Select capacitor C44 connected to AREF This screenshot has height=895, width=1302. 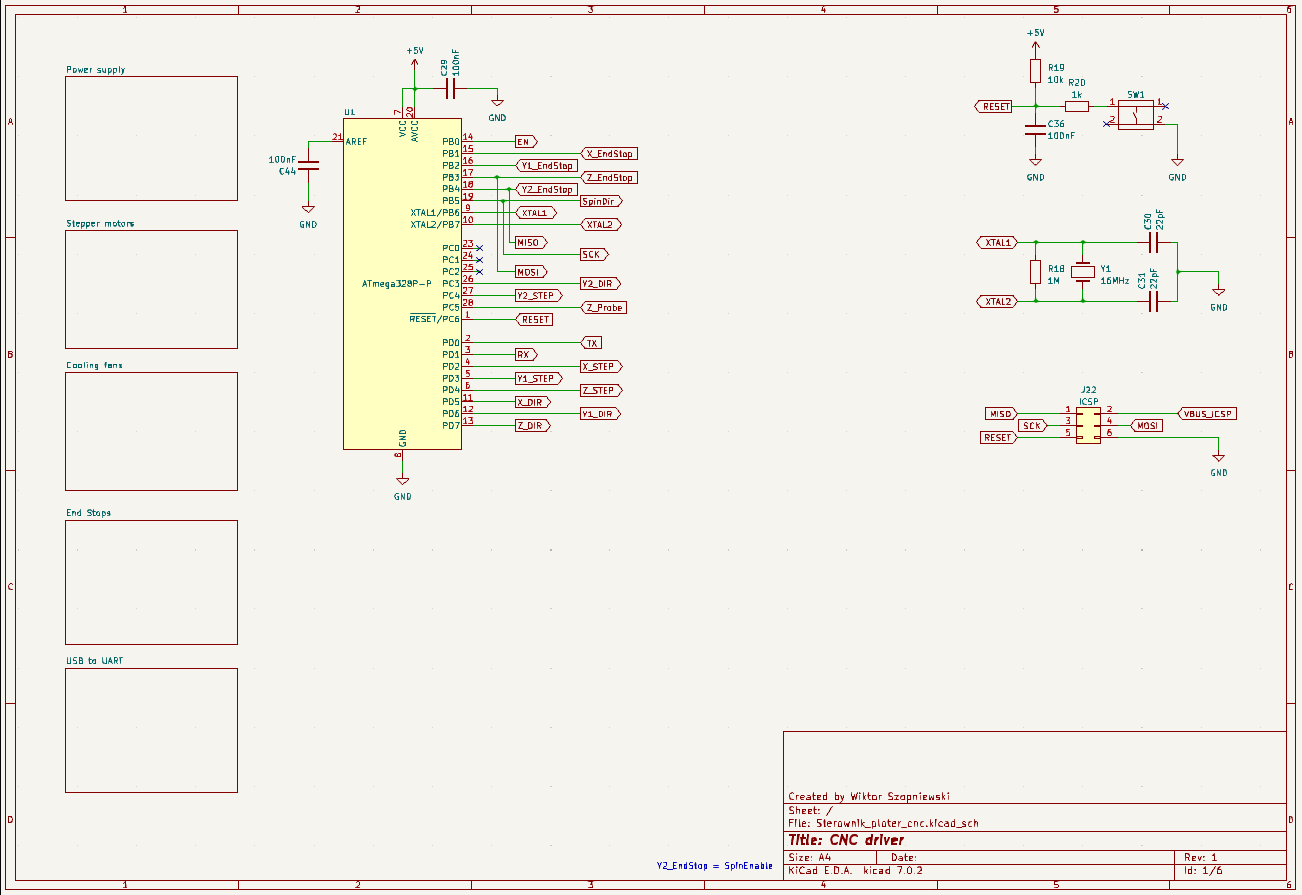tap(308, 163)
